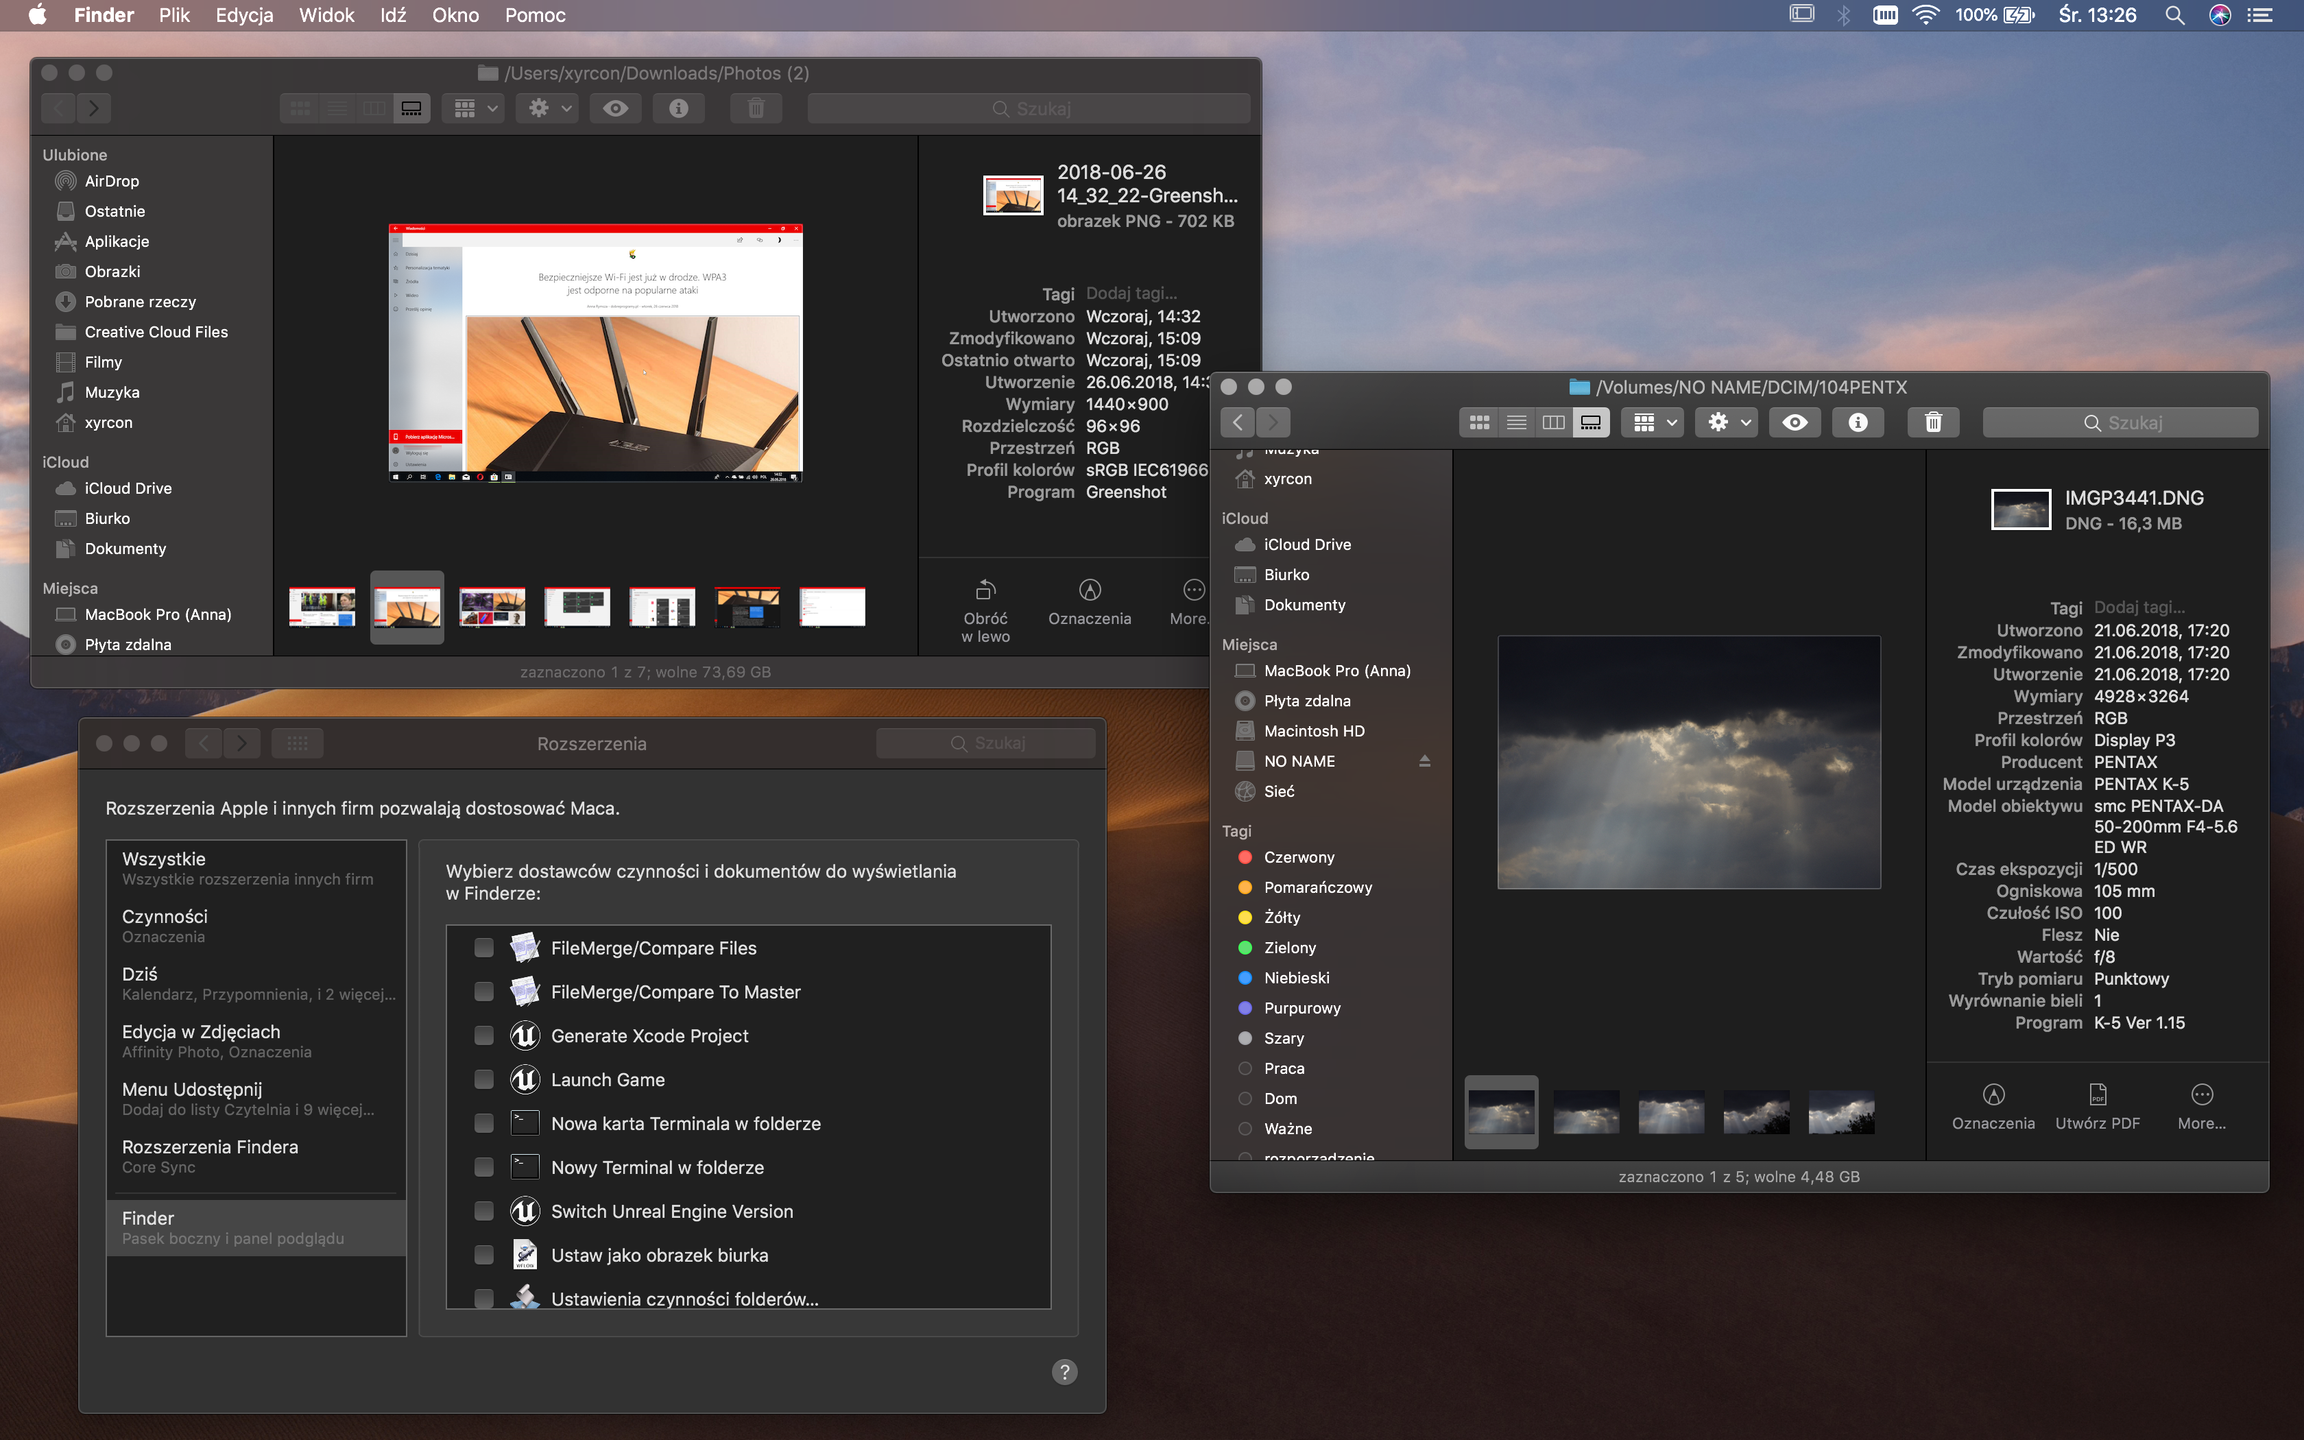
Task: Switch to gallery view in the 104PENTX window
Action: [x=1590, y=423]
